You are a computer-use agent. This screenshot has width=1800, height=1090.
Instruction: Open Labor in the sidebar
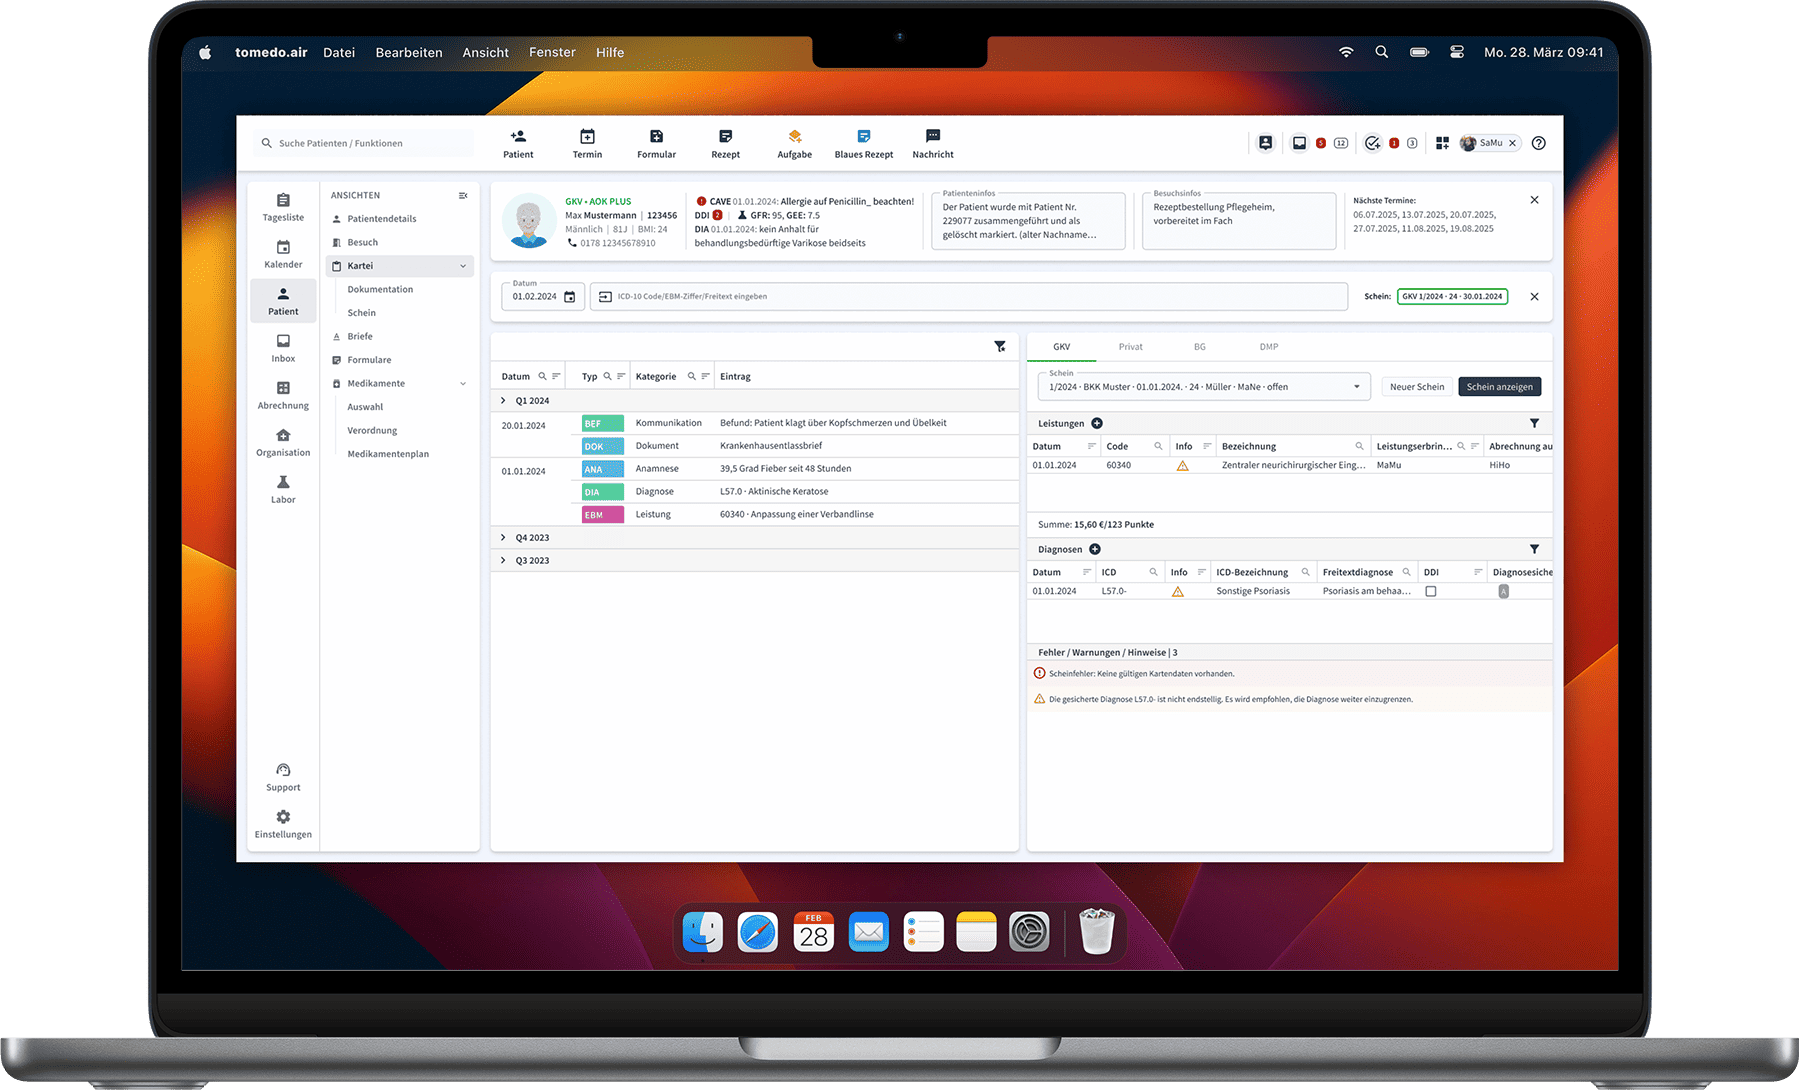coord(283,489)
